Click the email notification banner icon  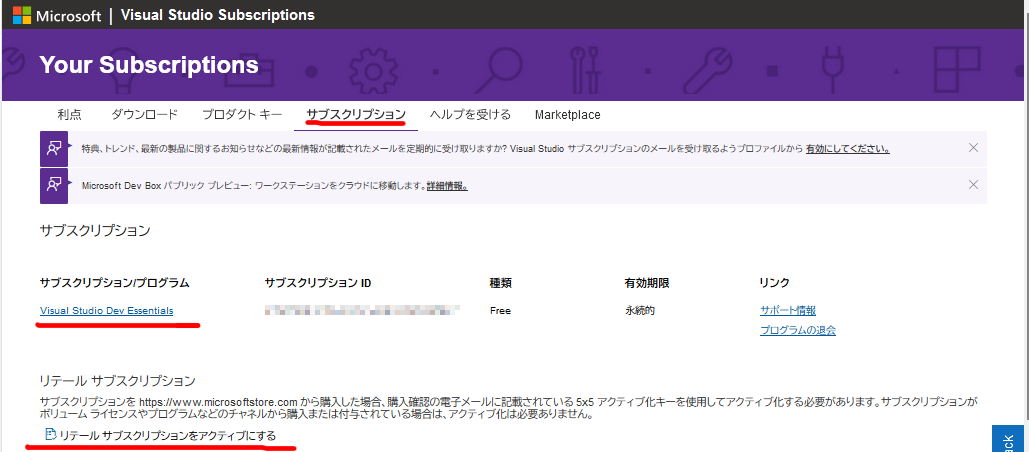click(x=54, y=148)
